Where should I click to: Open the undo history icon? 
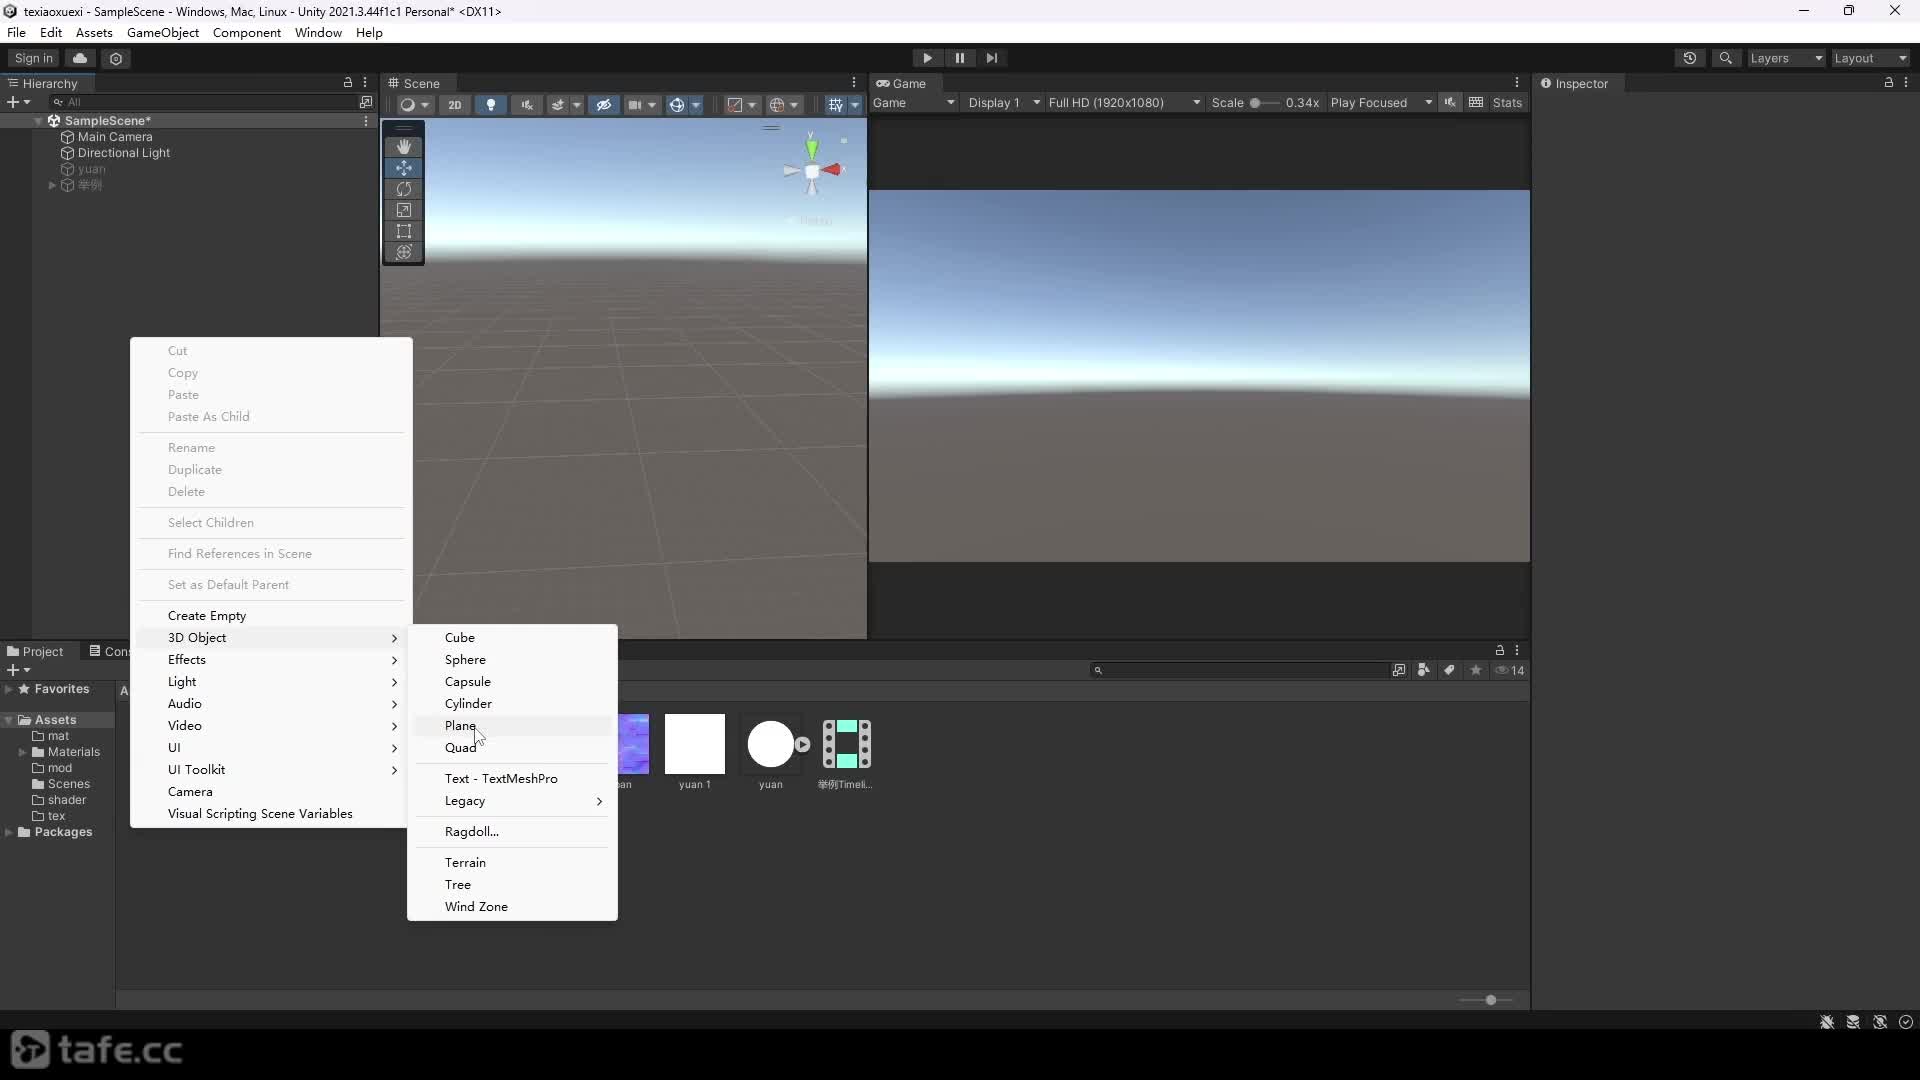tap(1690, 58)
